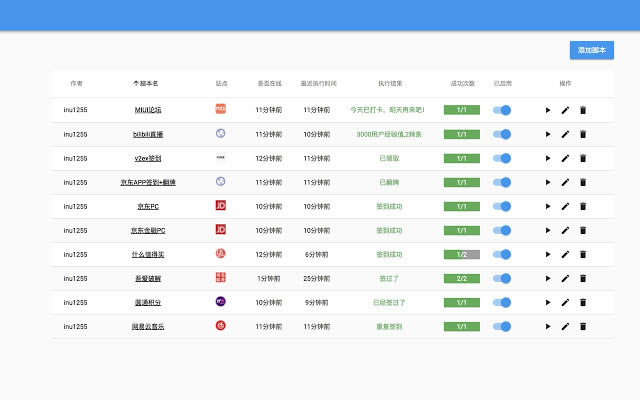Run the 京东APP签到+翻牌 script
This screenshot has height=400, width=640.
pos(548,182)
